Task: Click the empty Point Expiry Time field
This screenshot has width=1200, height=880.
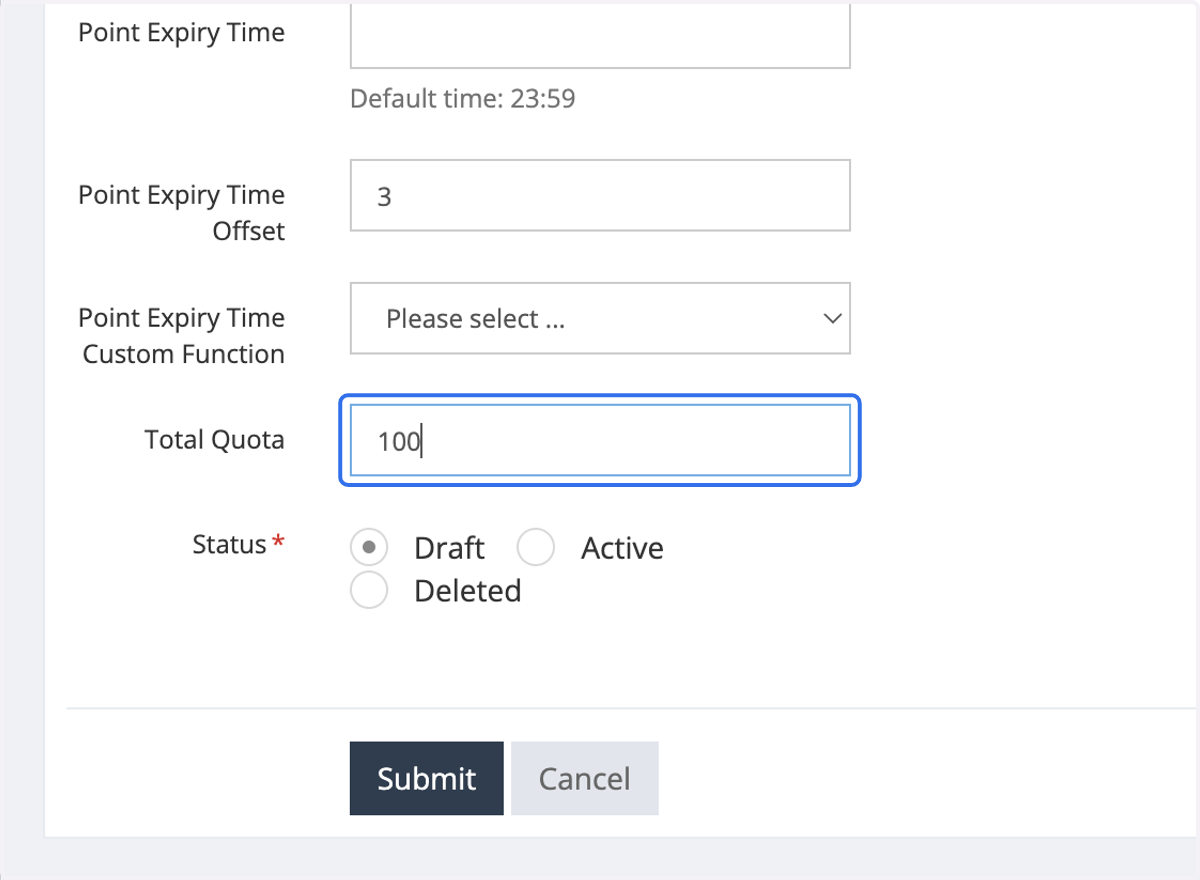Action: click(x=600, y=36)
